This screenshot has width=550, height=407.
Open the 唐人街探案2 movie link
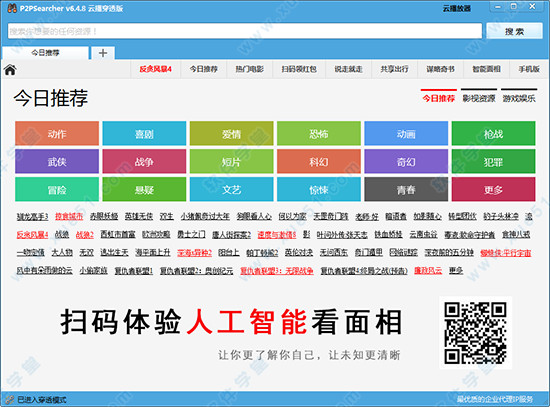point(231,234)
